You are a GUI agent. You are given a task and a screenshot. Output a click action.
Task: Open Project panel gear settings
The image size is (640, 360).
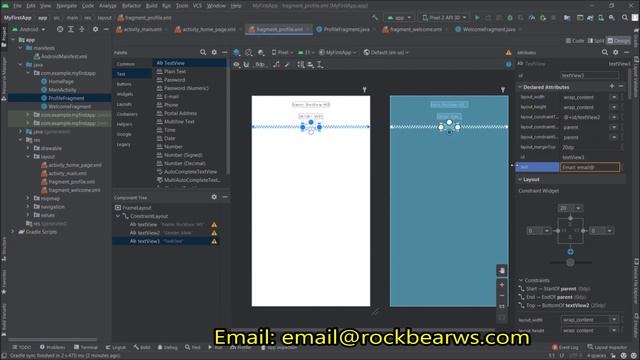[x=95, y=29]
